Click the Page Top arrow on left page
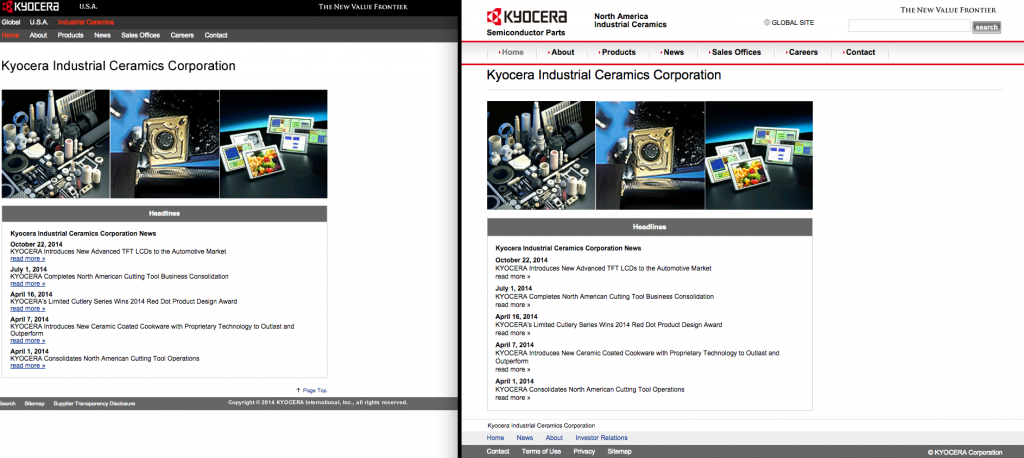 298,390
